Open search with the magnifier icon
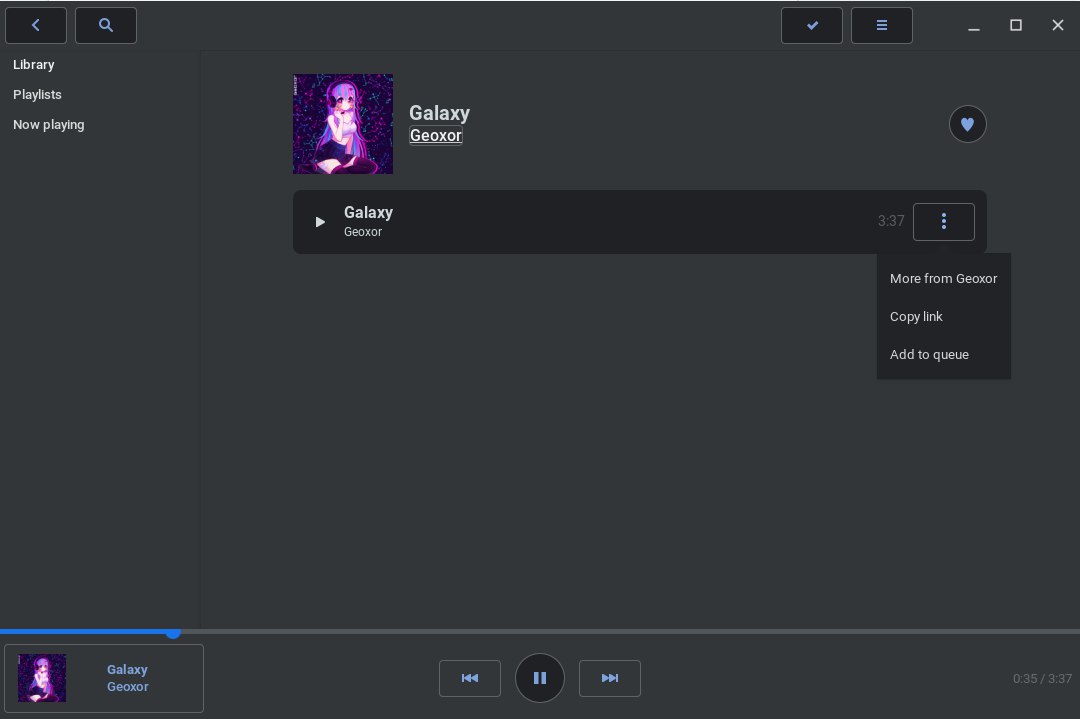Screen dimensions: 1080x719 pyautogui.click(x=105, y=25)
